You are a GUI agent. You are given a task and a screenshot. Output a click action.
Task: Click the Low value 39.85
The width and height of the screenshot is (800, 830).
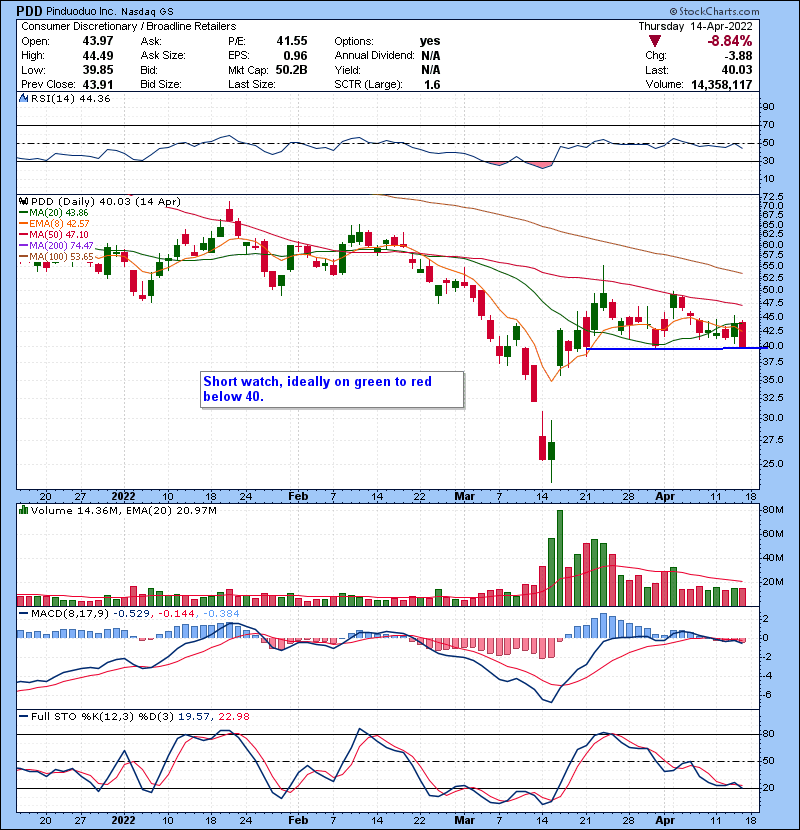pos(98,70)
